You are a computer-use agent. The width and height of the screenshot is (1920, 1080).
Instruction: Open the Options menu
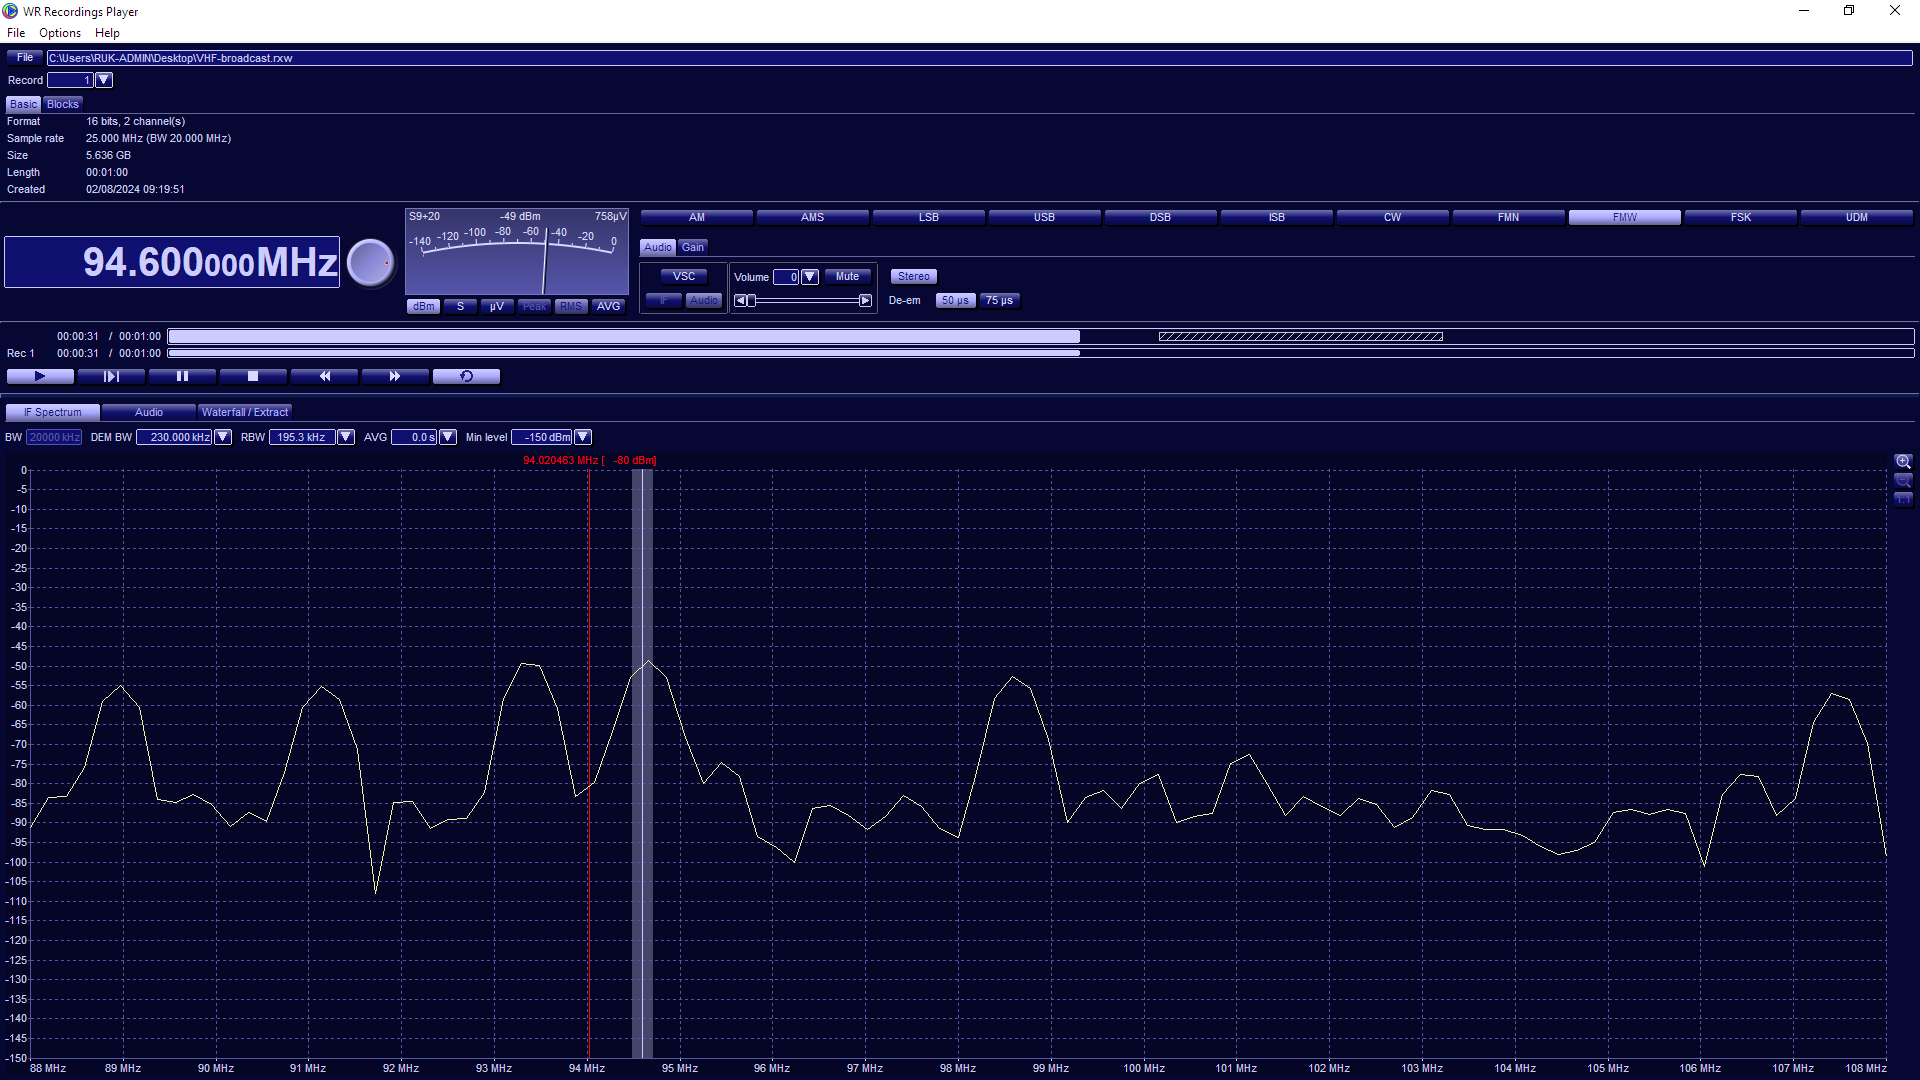click(x=60, y=33)
